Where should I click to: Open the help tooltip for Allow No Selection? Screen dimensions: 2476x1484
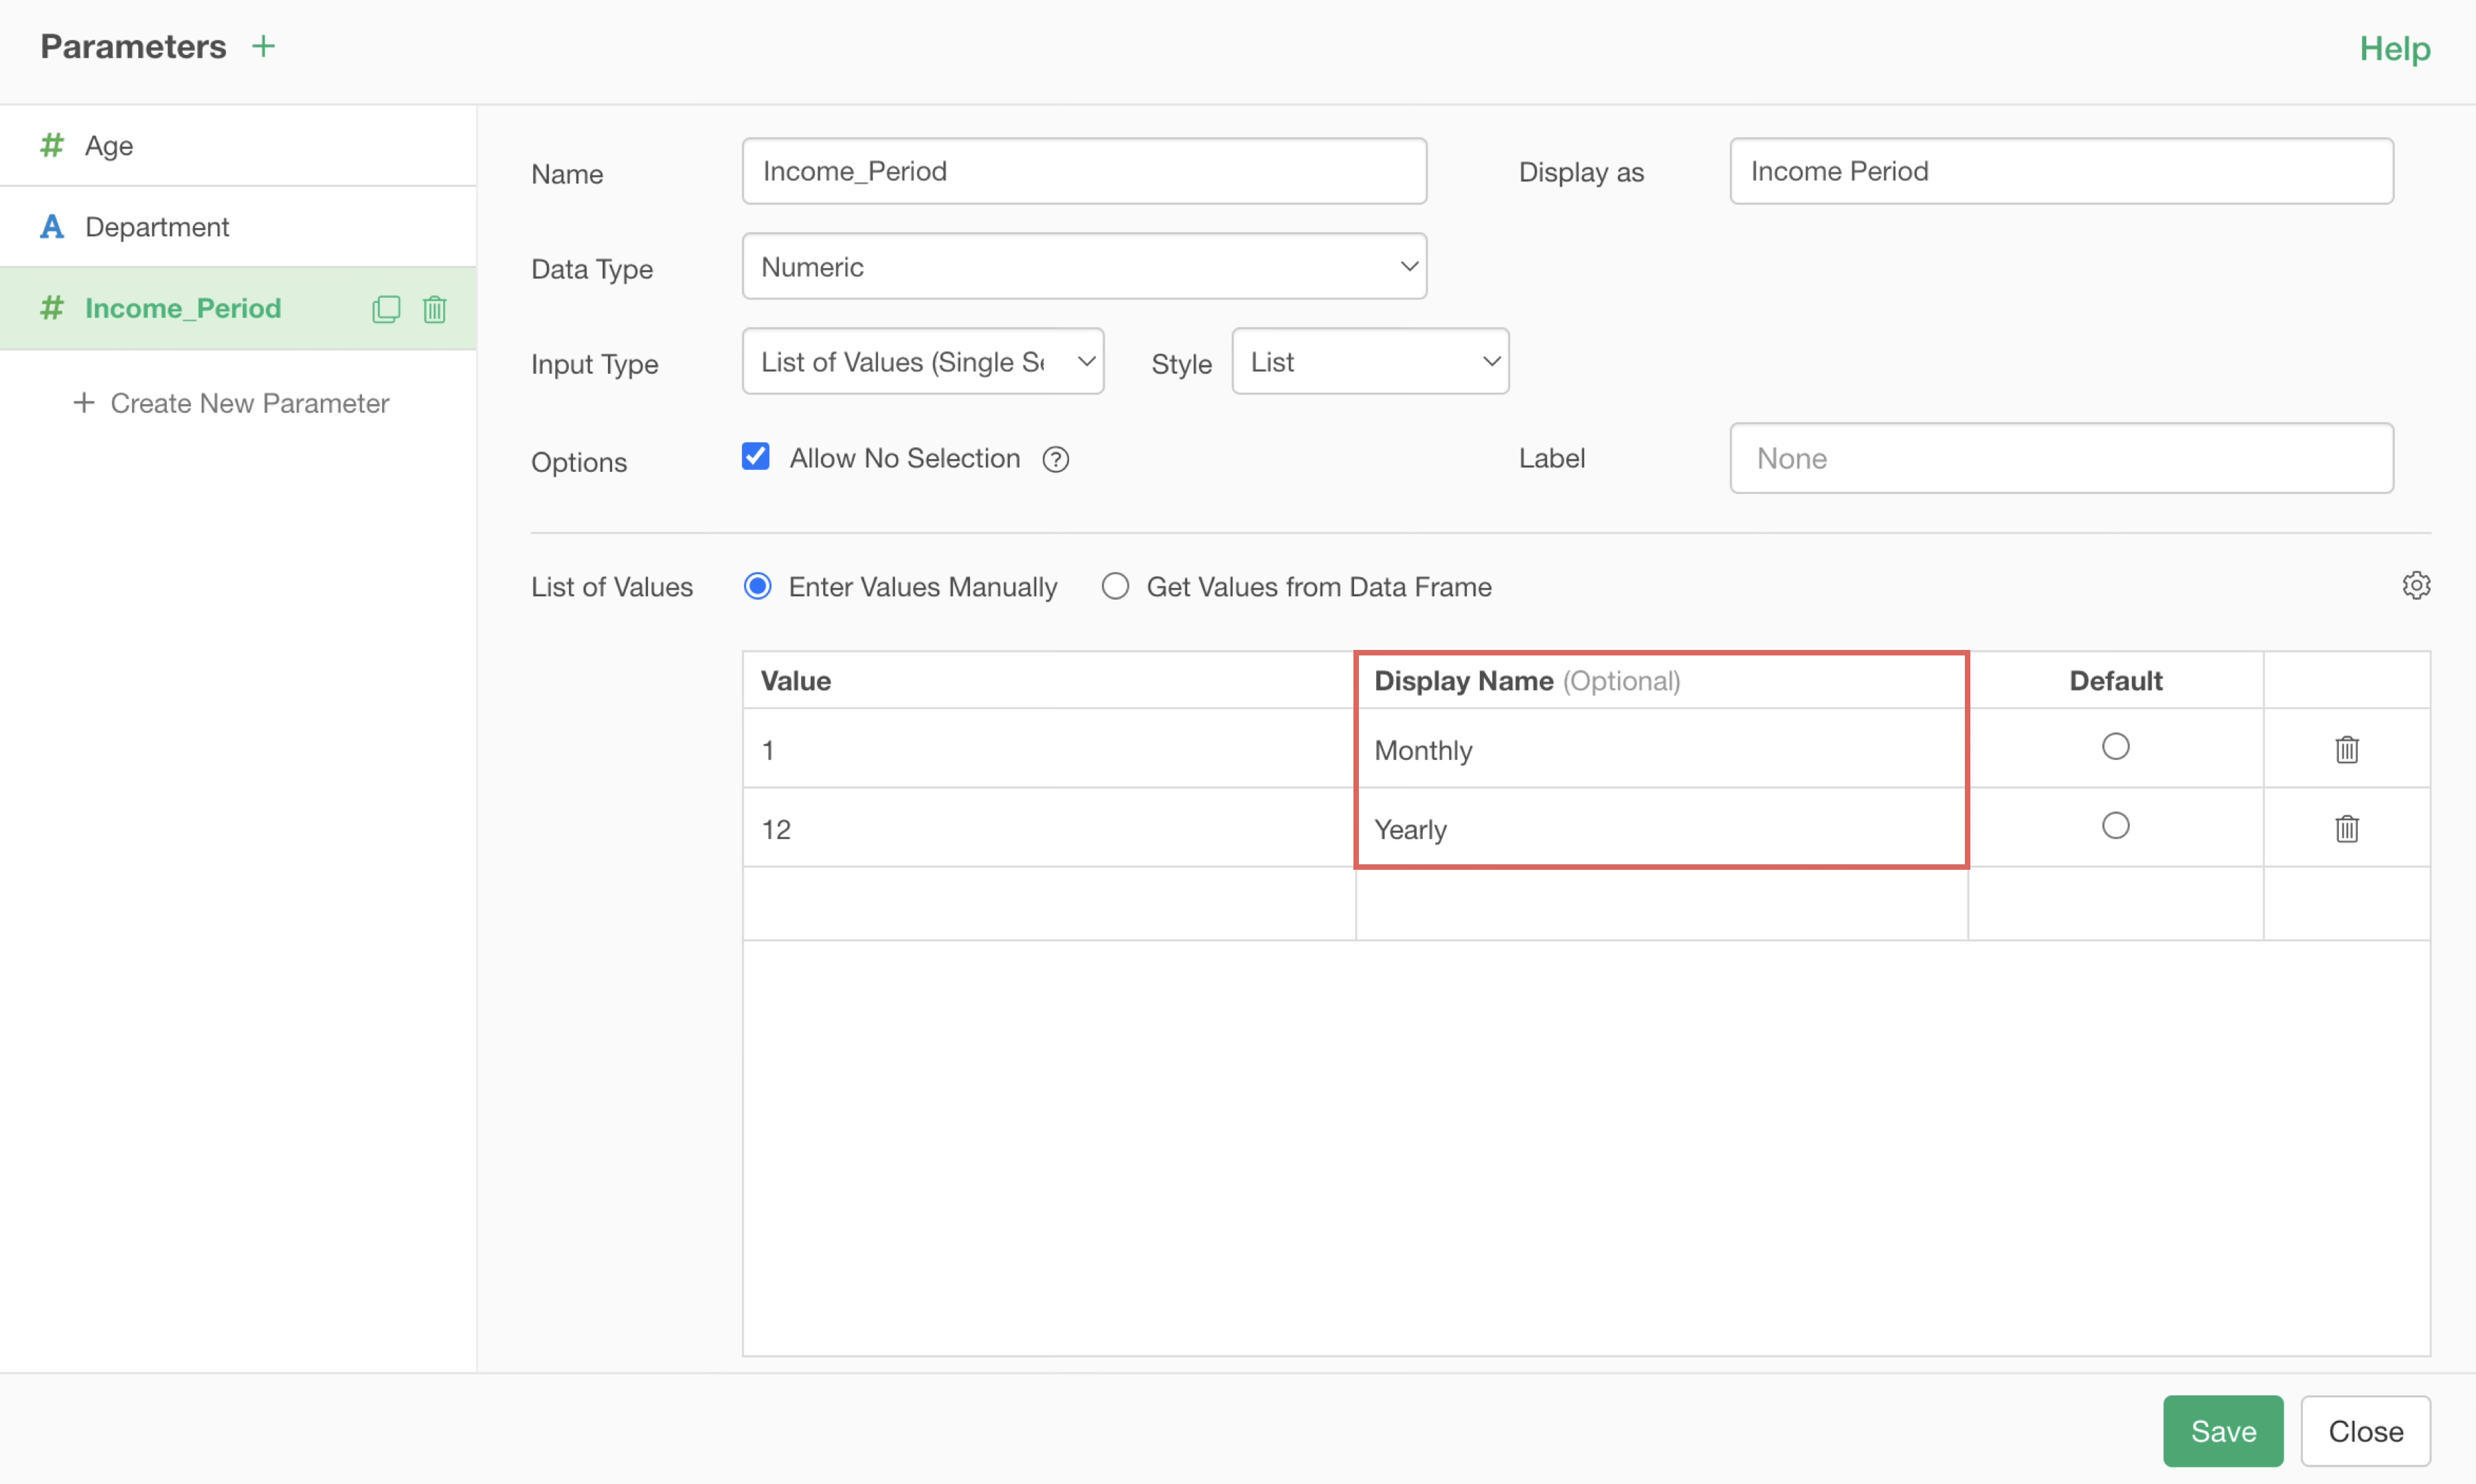1055,459
